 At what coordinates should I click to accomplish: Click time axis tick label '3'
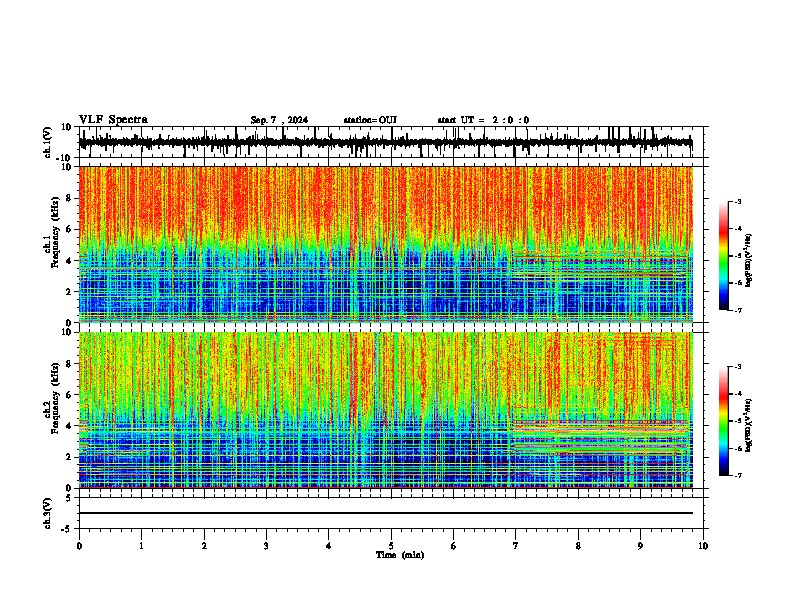click(x=266, y=546)
